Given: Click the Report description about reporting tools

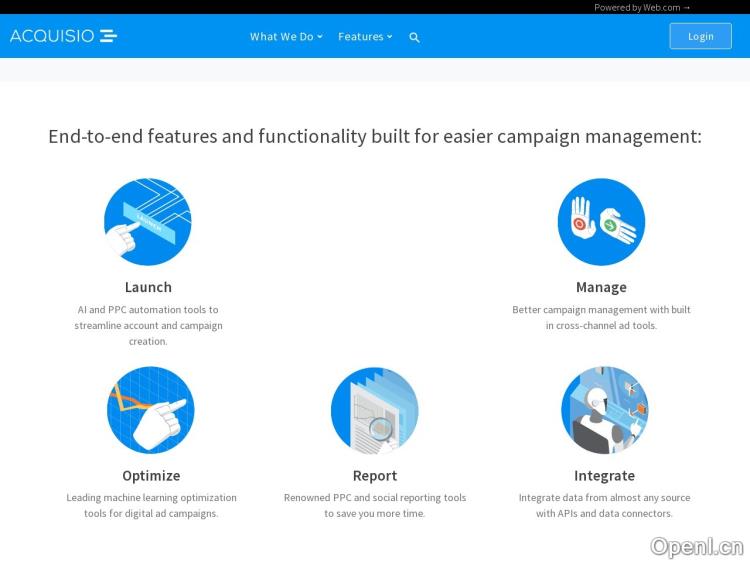Looking at the screenshot, I should [x=375, y=505].
